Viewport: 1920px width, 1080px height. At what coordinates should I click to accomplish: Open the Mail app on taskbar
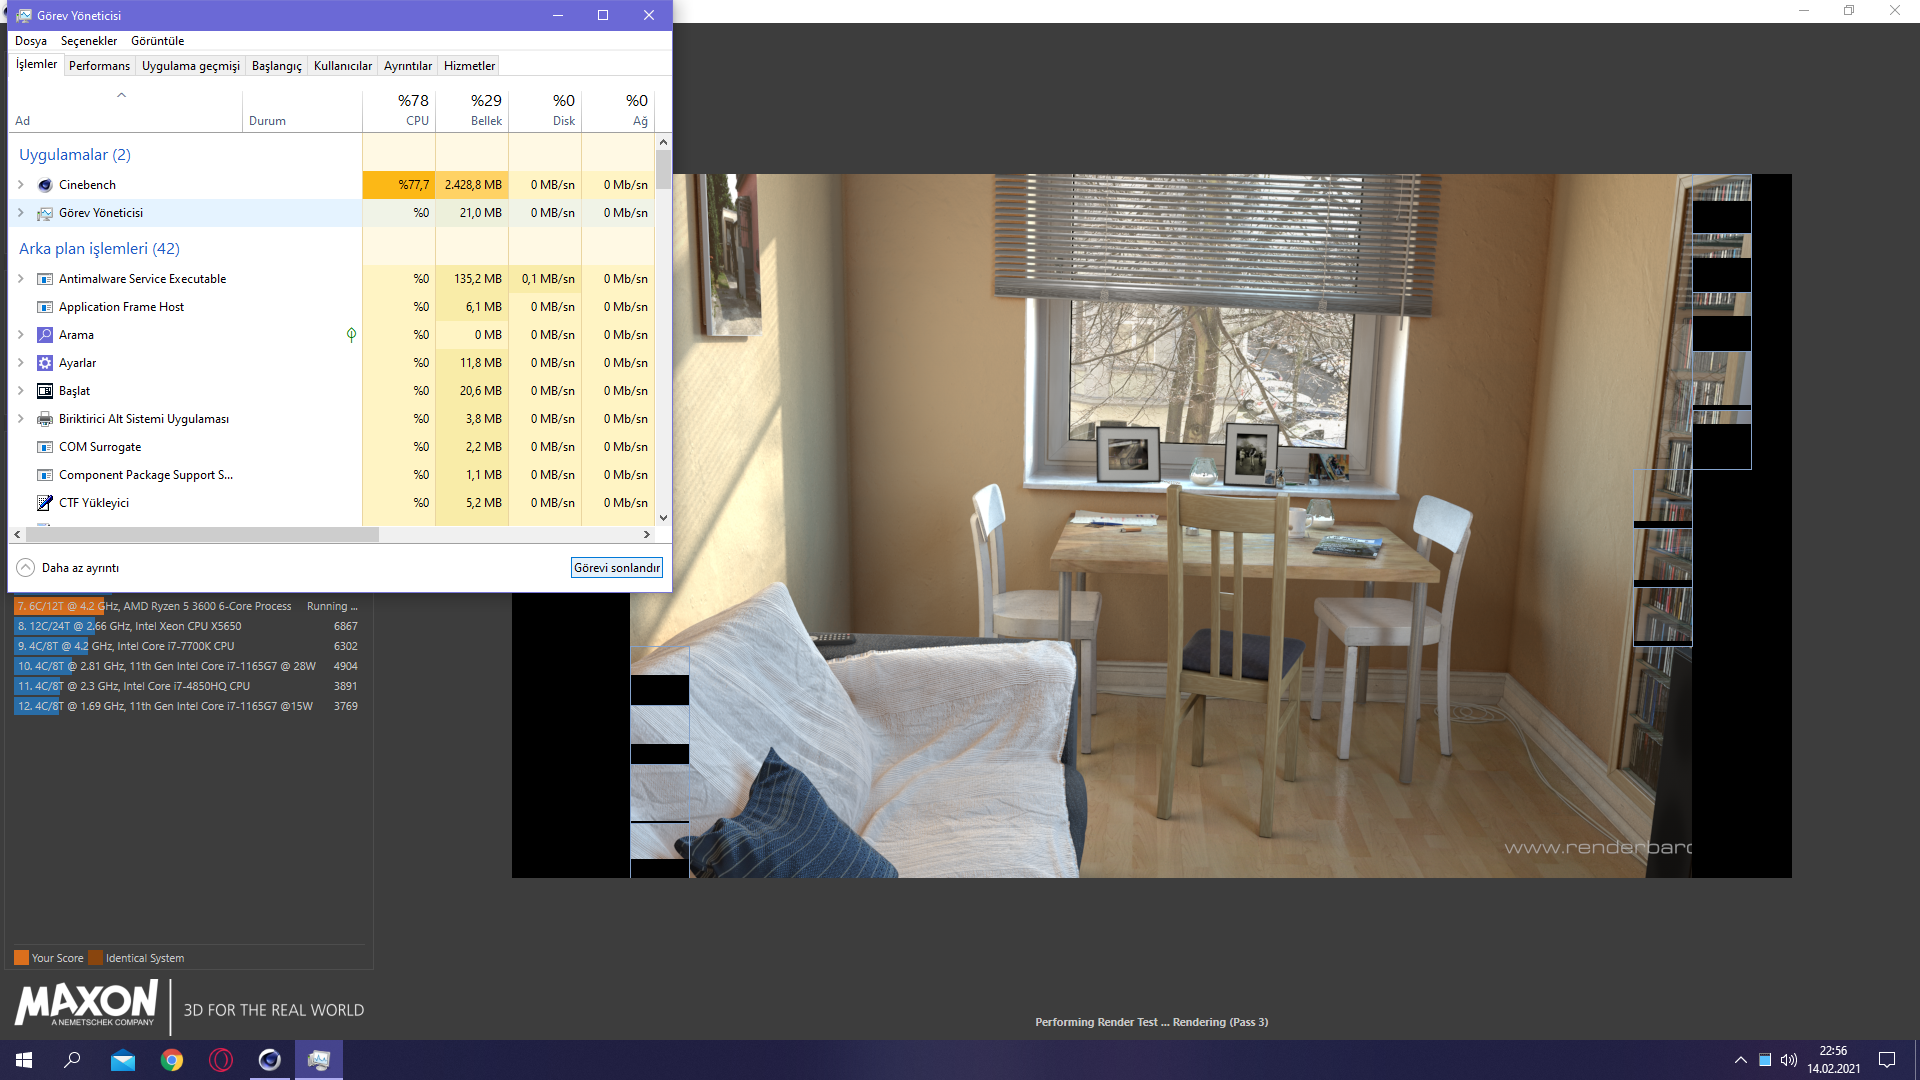point(123,1060)
